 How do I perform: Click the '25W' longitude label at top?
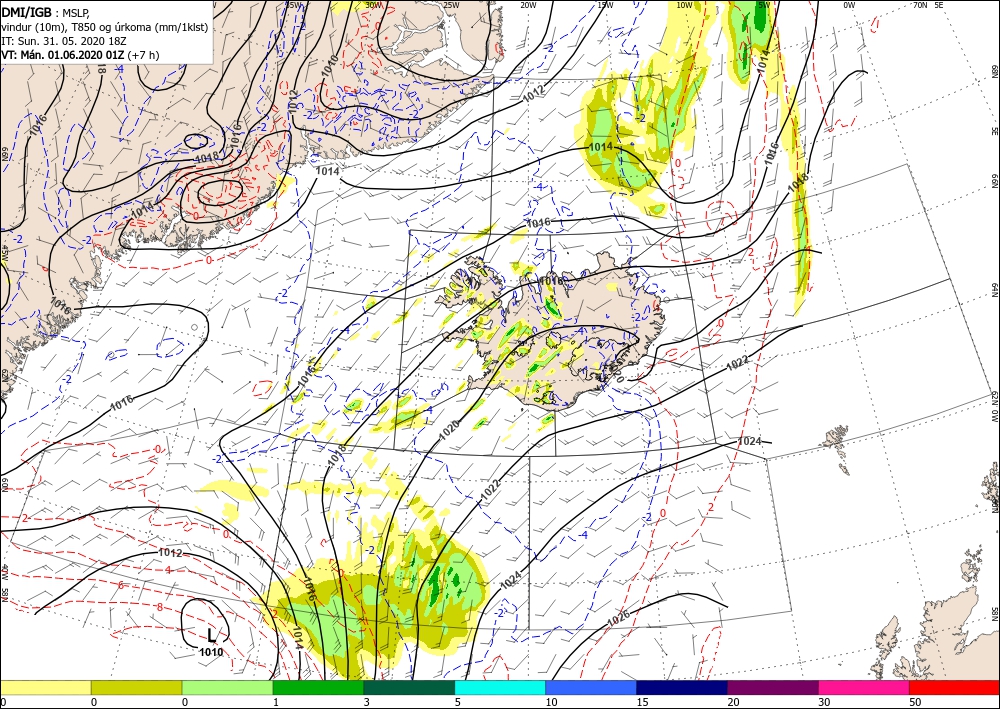(451, 5)
